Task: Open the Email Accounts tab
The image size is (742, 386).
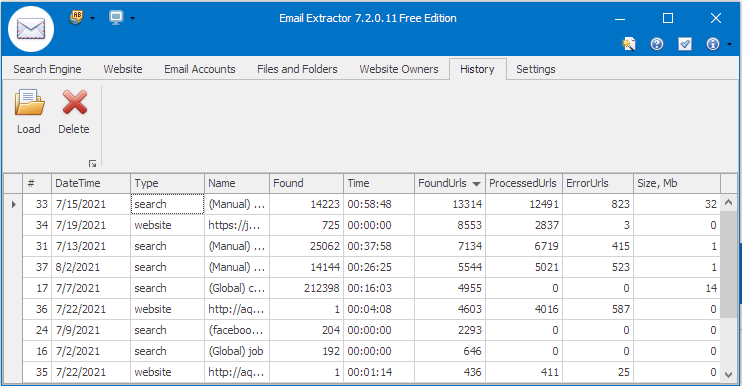Action: coord(200,69)
